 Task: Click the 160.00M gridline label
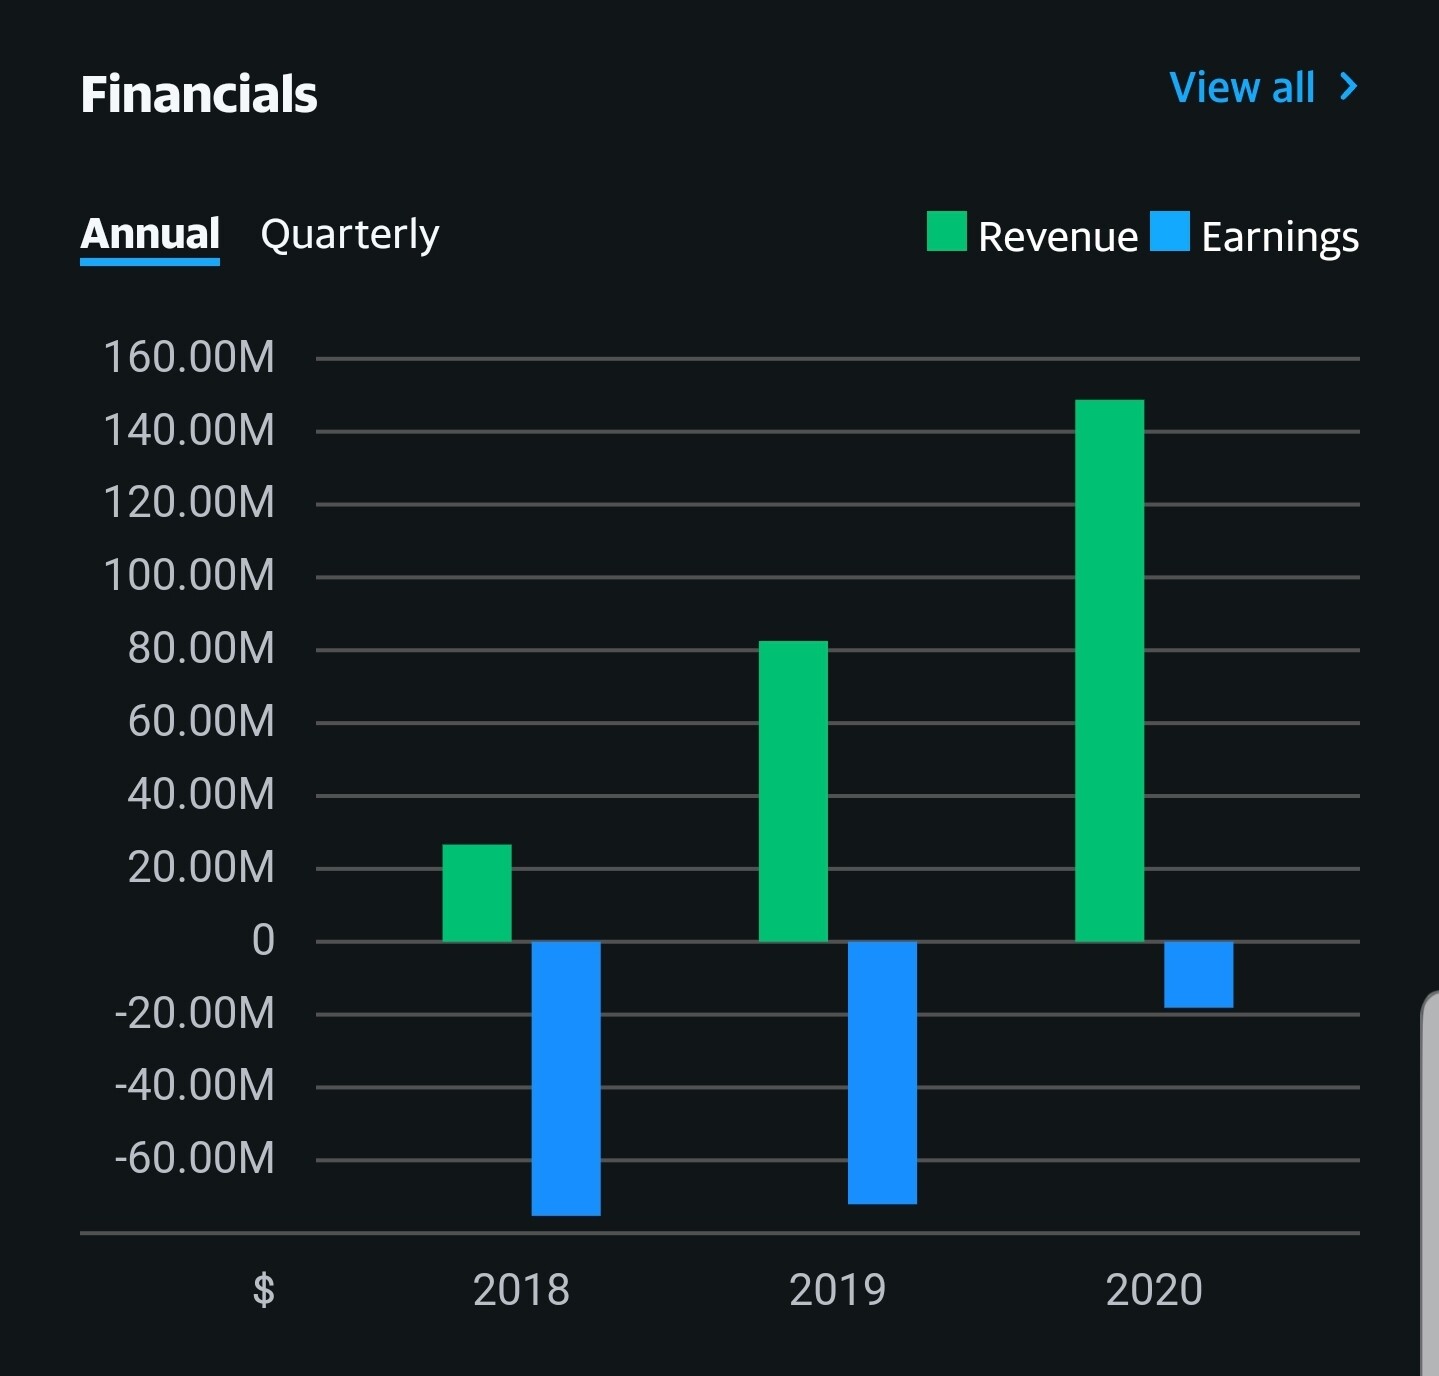[189, 357]
